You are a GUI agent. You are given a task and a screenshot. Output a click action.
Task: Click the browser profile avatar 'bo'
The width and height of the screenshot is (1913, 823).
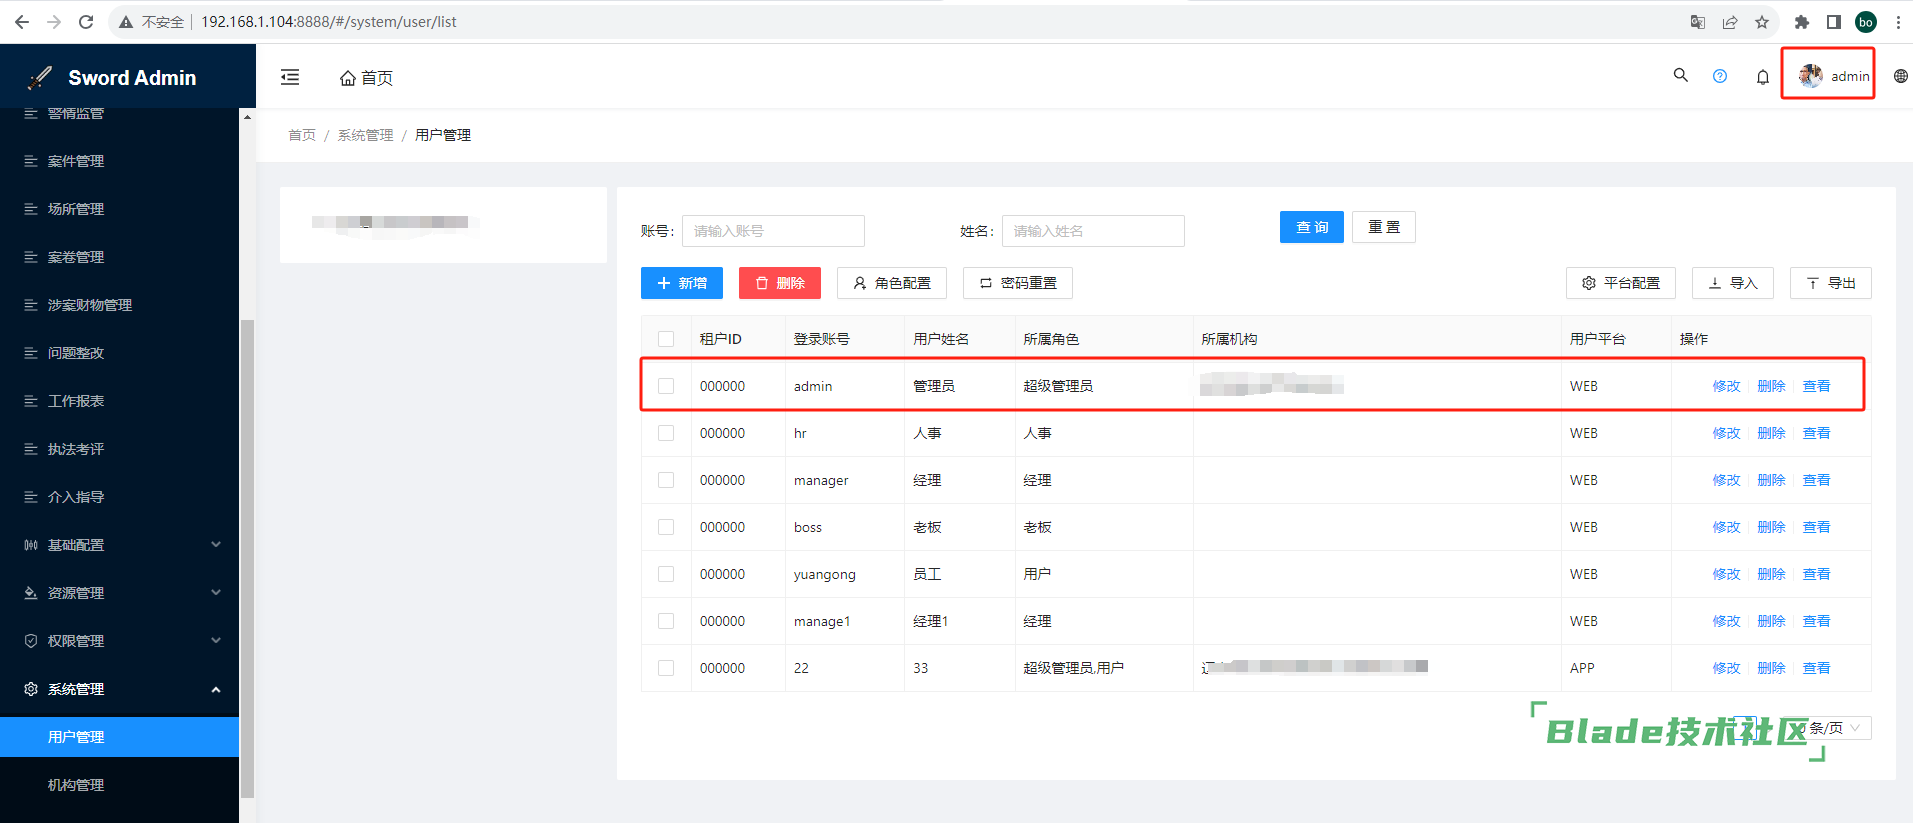coord(1866,22)
